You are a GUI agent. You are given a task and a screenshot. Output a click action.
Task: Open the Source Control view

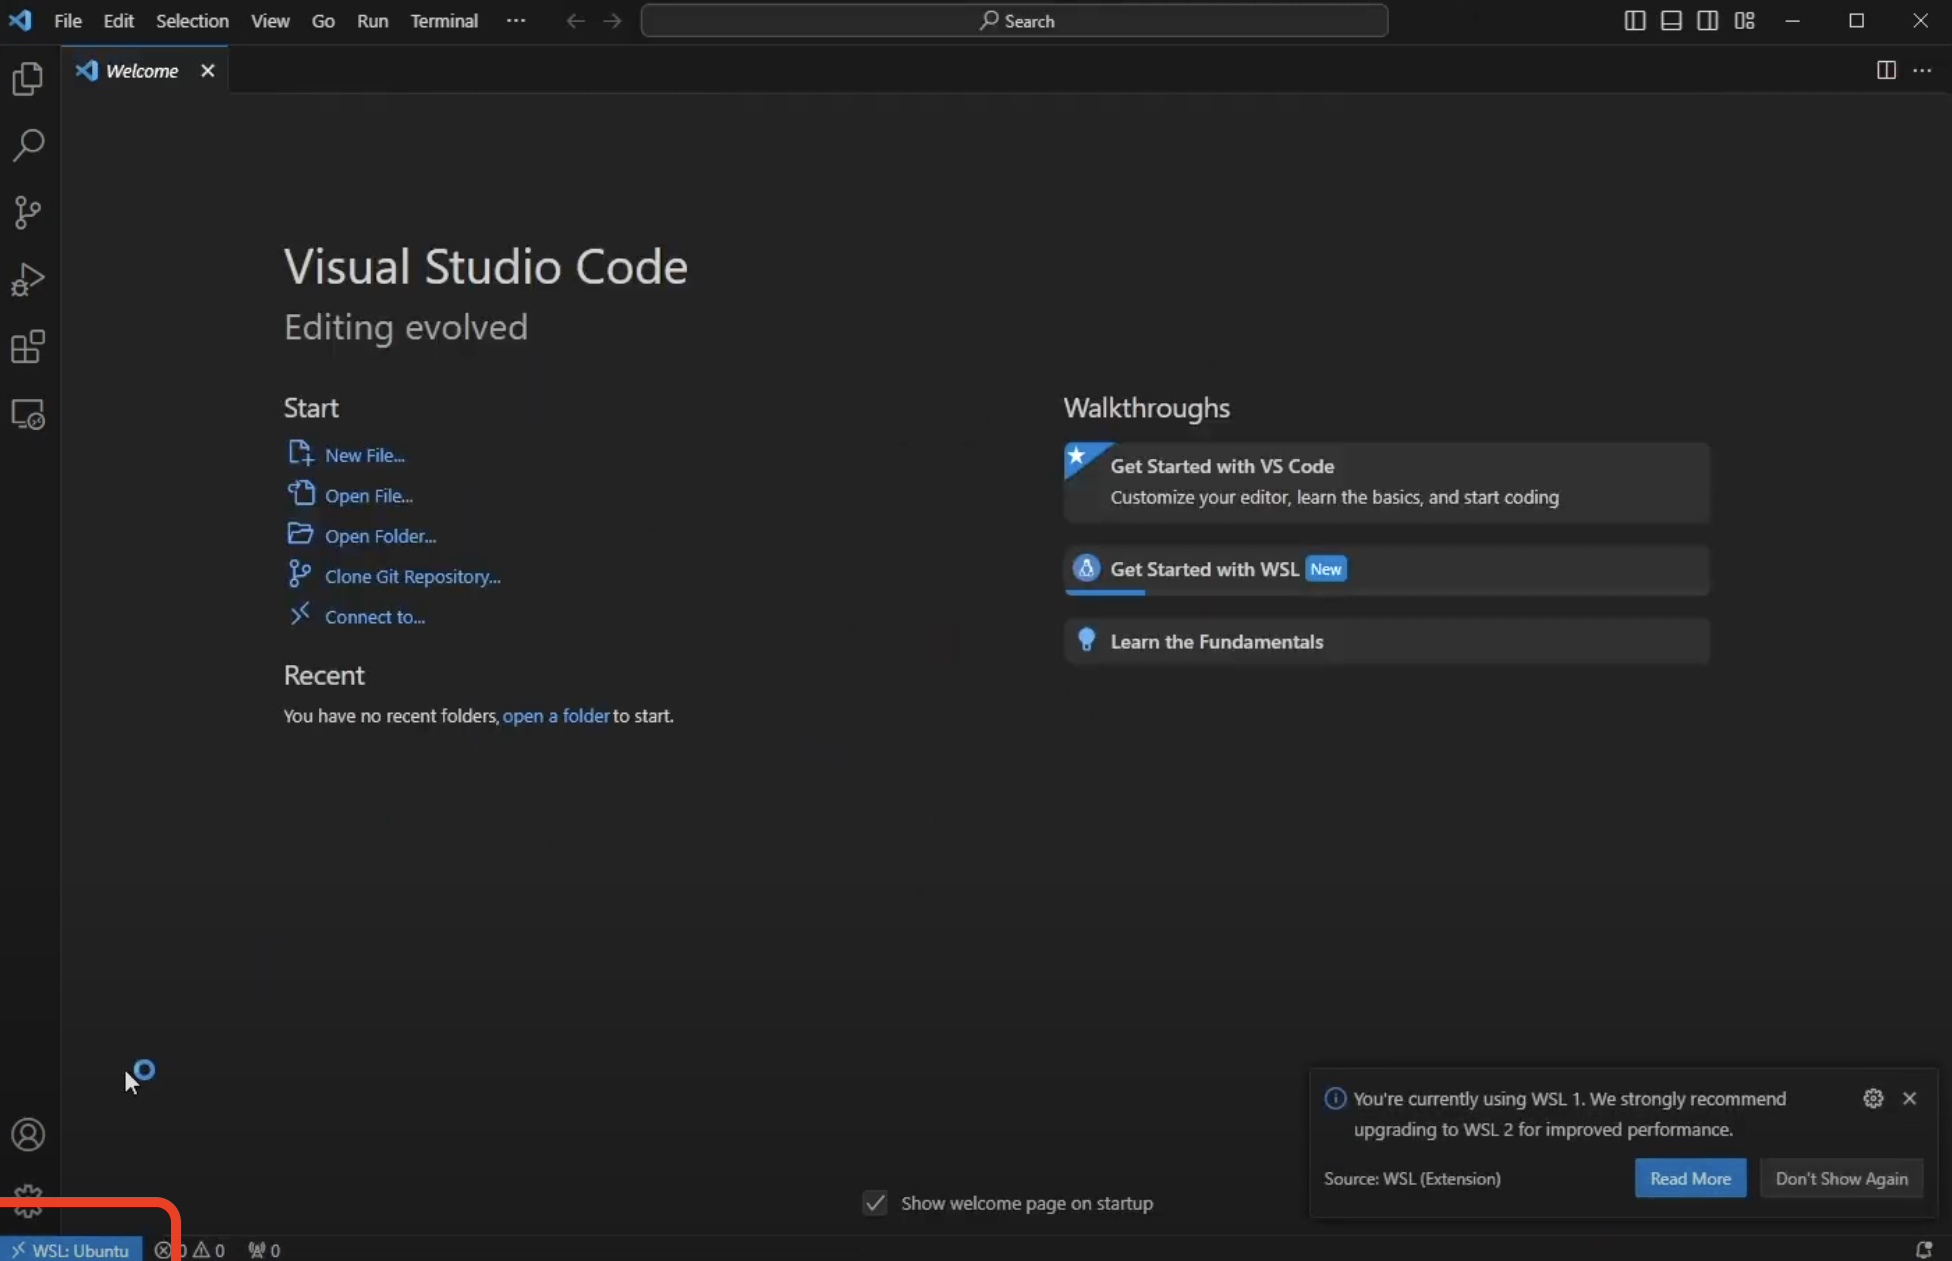[x=28, y=212]
